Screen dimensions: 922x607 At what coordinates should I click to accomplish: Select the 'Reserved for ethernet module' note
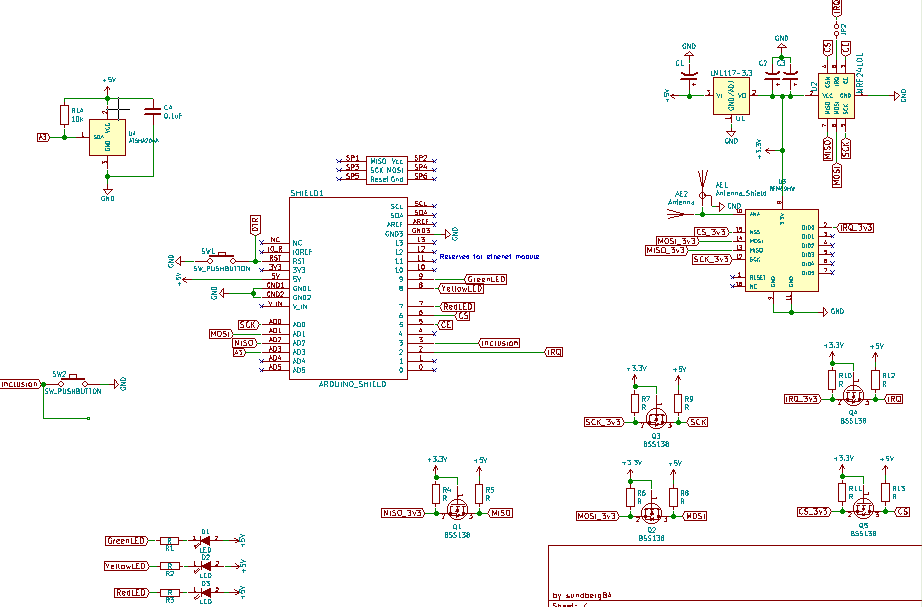(489, 257)
